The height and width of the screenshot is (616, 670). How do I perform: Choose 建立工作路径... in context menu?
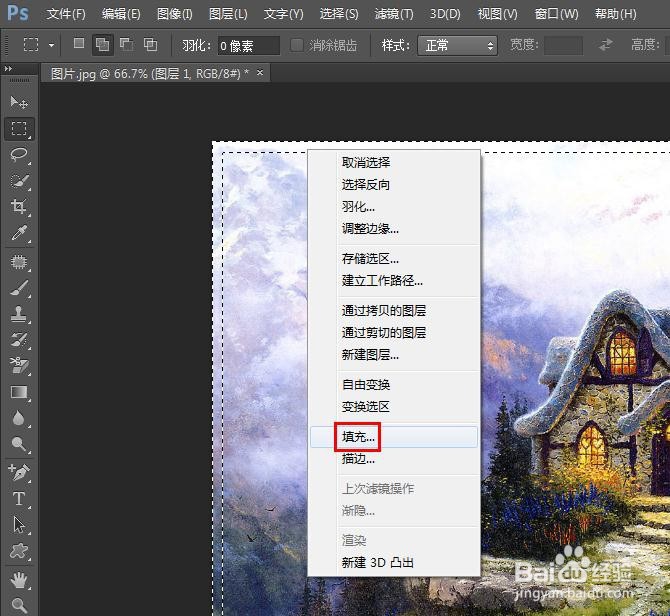pos(394,281)
